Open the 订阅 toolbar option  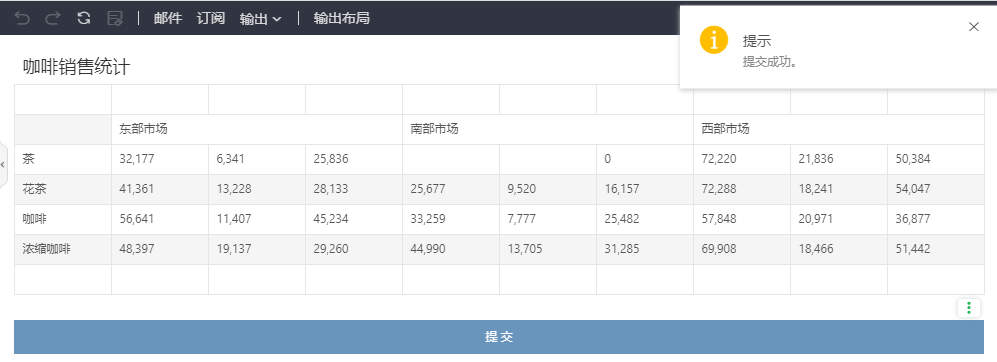click(211, 18)
